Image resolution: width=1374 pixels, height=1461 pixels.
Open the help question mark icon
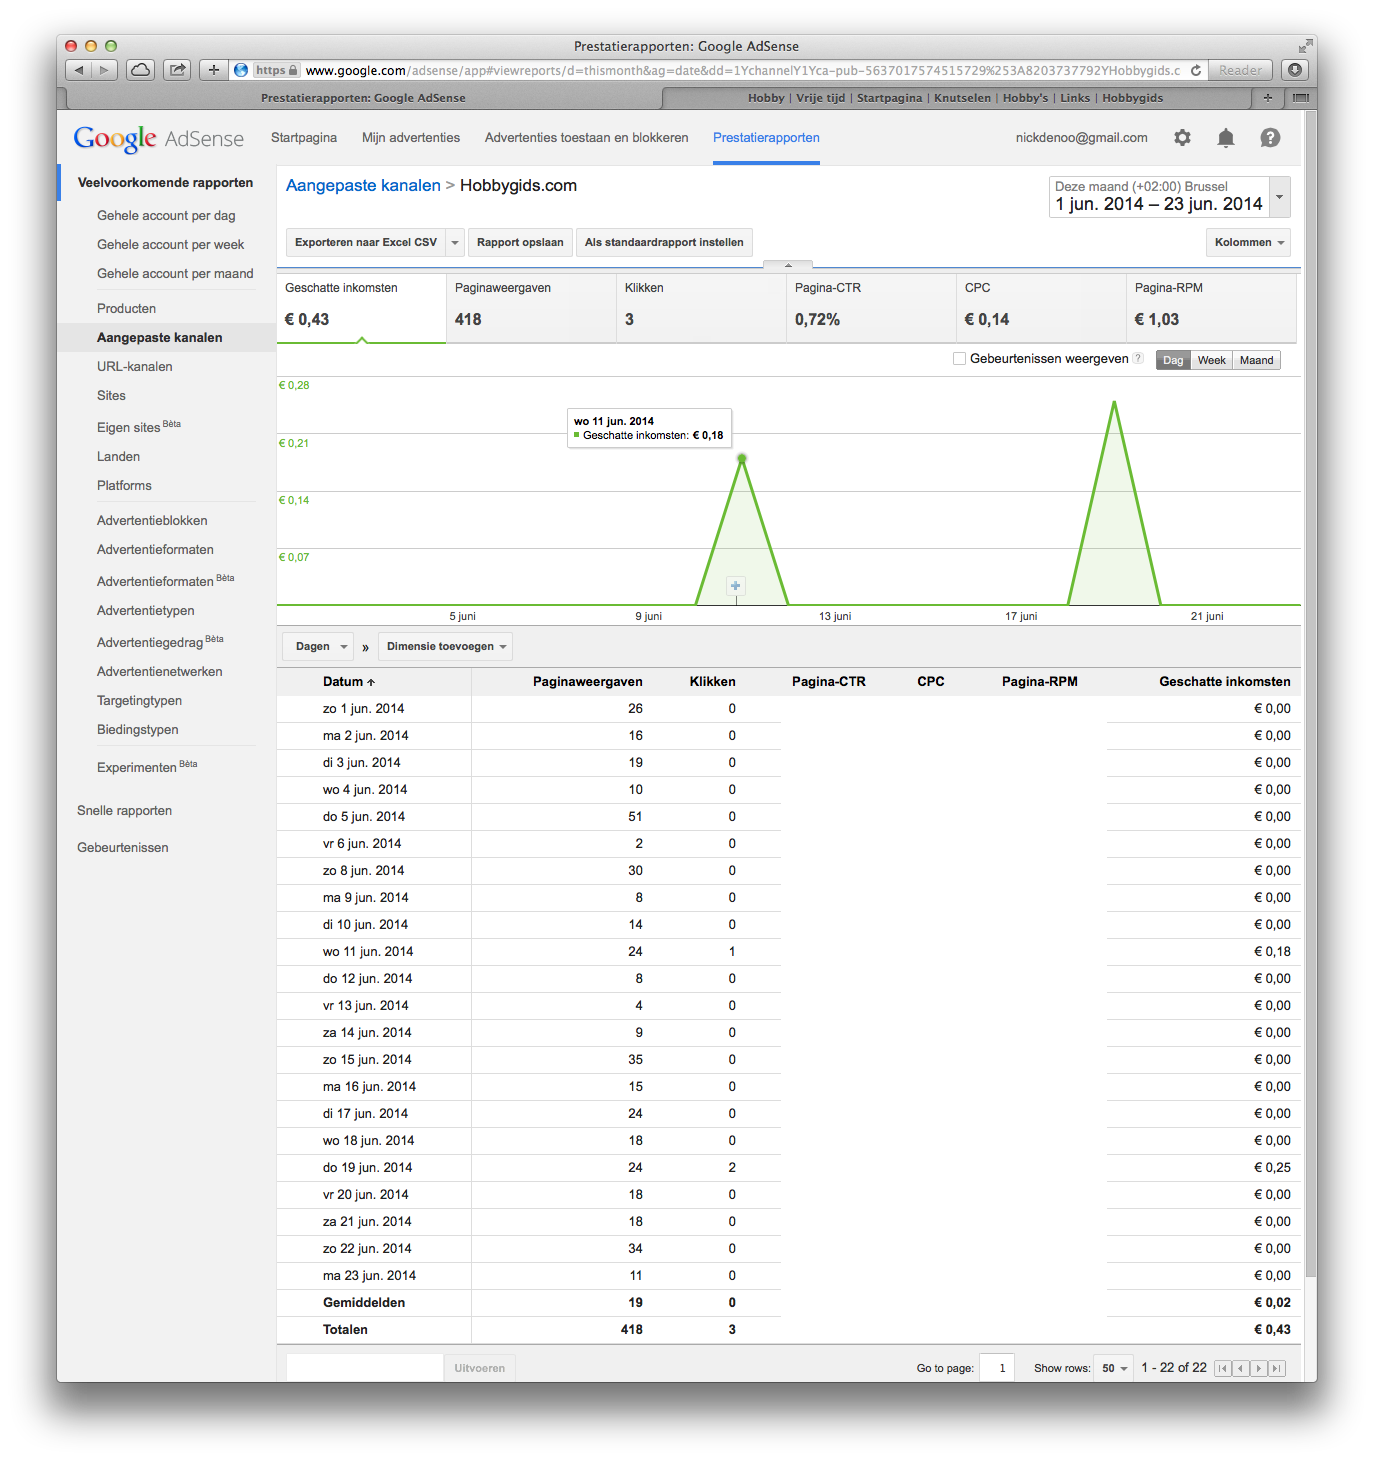[1270, 138]
